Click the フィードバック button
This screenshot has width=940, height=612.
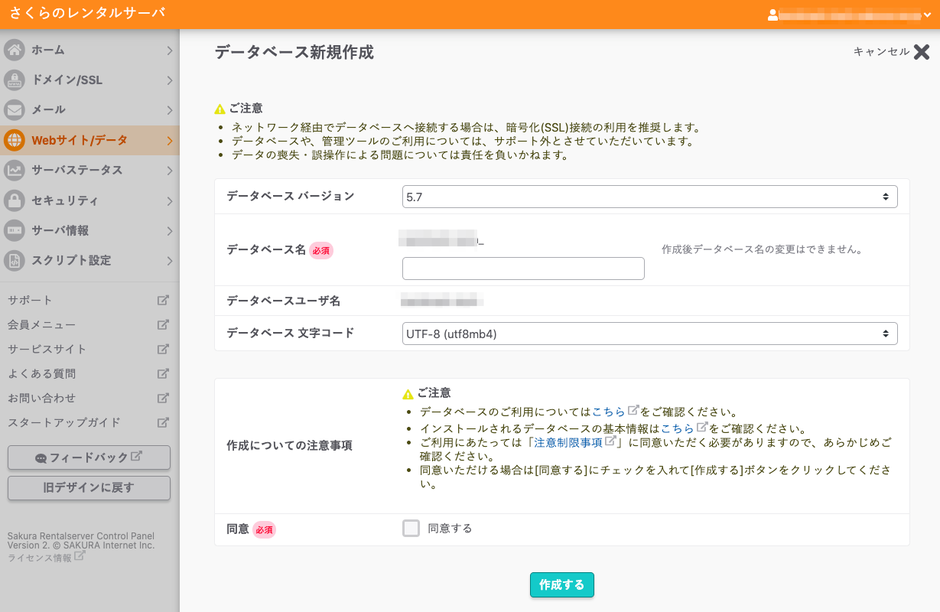[89, 458]
